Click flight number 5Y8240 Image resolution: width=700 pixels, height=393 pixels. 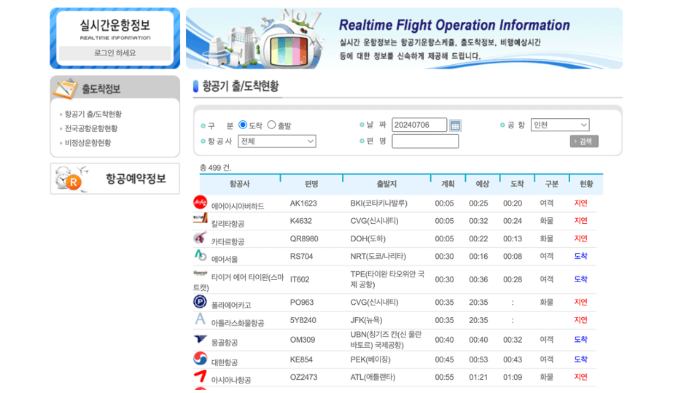click(x=303, y=320)
